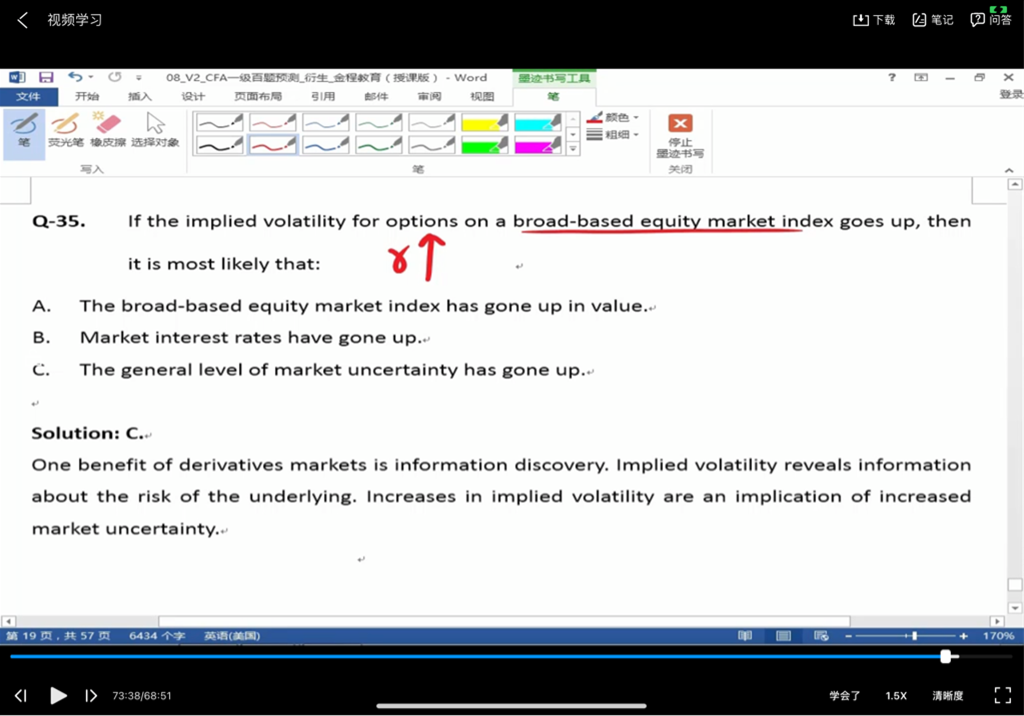Viewport: 1024px width, 716px height.
Task: Mark lesson learned with 学会了
Action: [x=844, y=695]
